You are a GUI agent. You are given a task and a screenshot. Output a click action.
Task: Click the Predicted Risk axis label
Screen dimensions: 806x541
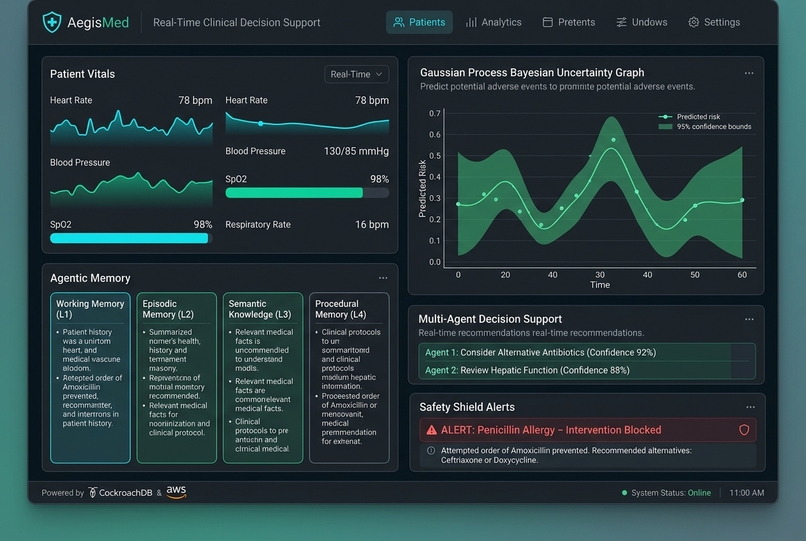pyautogui.click(x=423, y=189)
